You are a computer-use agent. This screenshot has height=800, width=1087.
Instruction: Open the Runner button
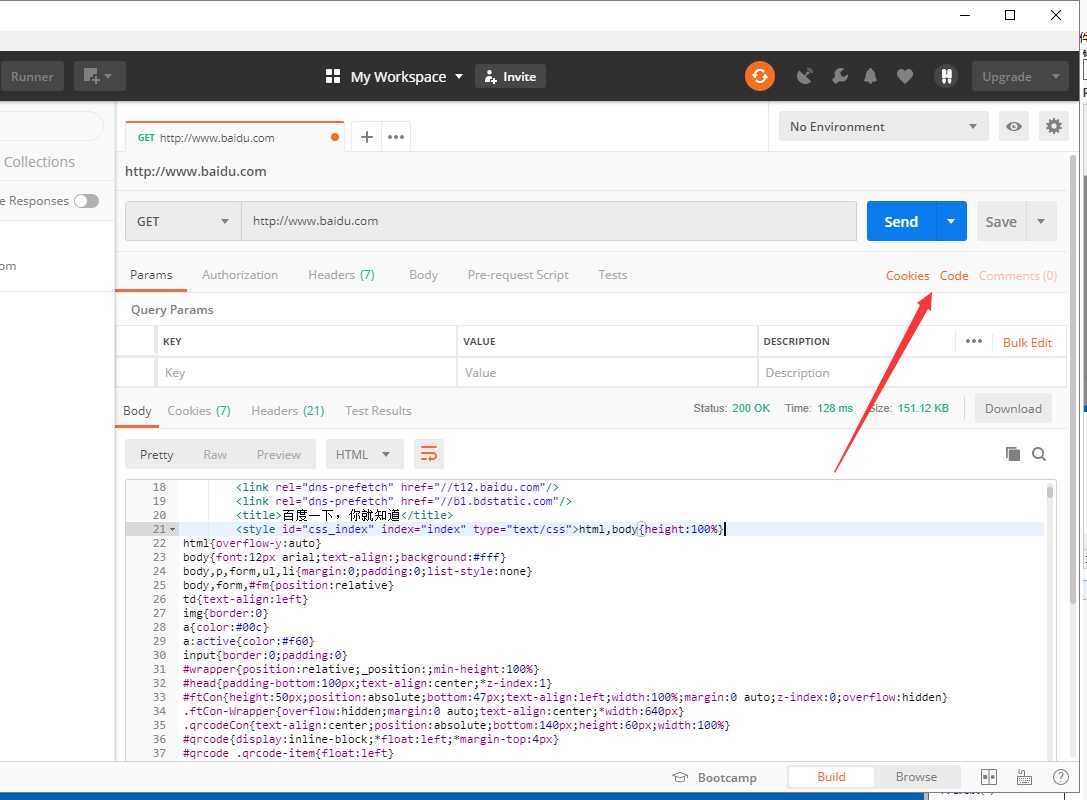point(32,76)
